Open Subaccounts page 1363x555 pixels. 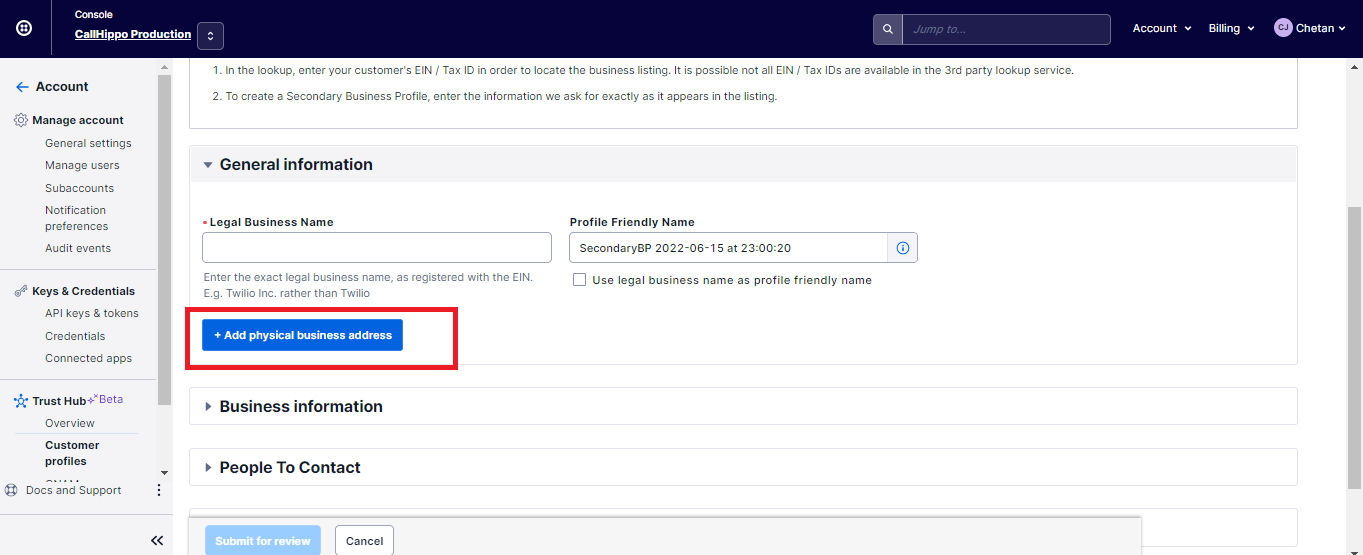(x=79, y=188)
